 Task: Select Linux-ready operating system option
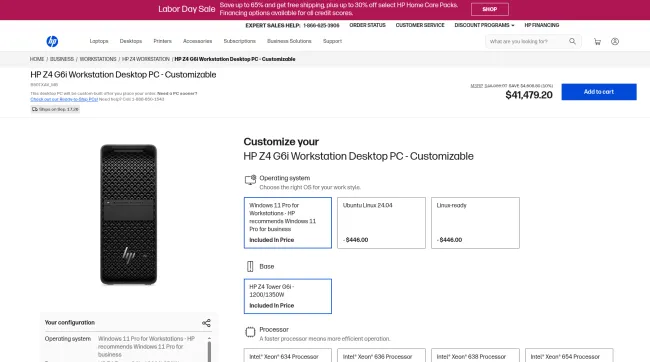click(475, 223)
